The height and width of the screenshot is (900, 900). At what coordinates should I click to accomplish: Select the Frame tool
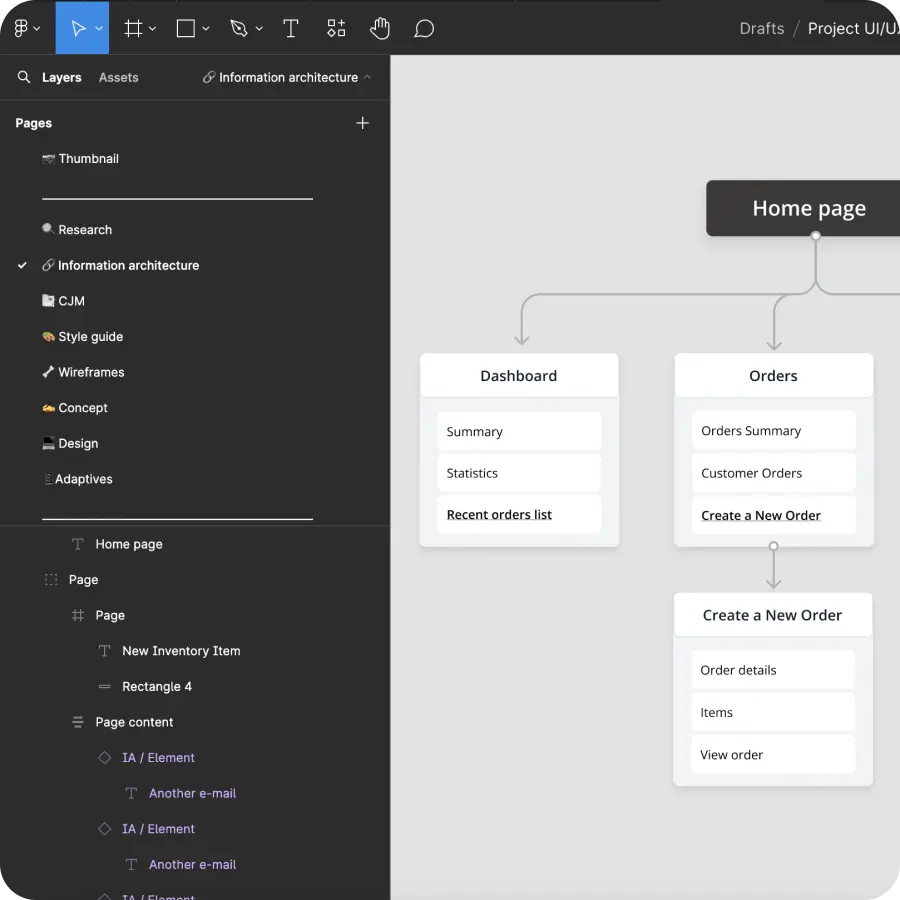click(132, 28)
